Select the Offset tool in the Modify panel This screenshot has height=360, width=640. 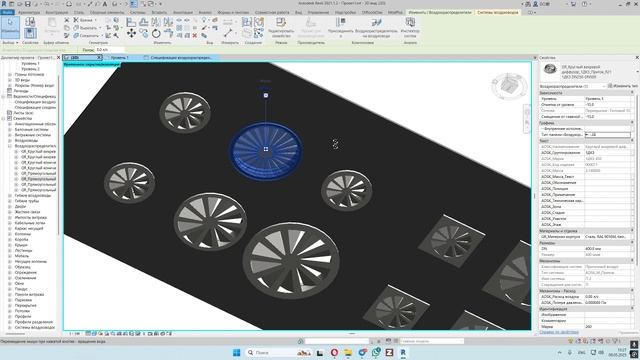144,21
